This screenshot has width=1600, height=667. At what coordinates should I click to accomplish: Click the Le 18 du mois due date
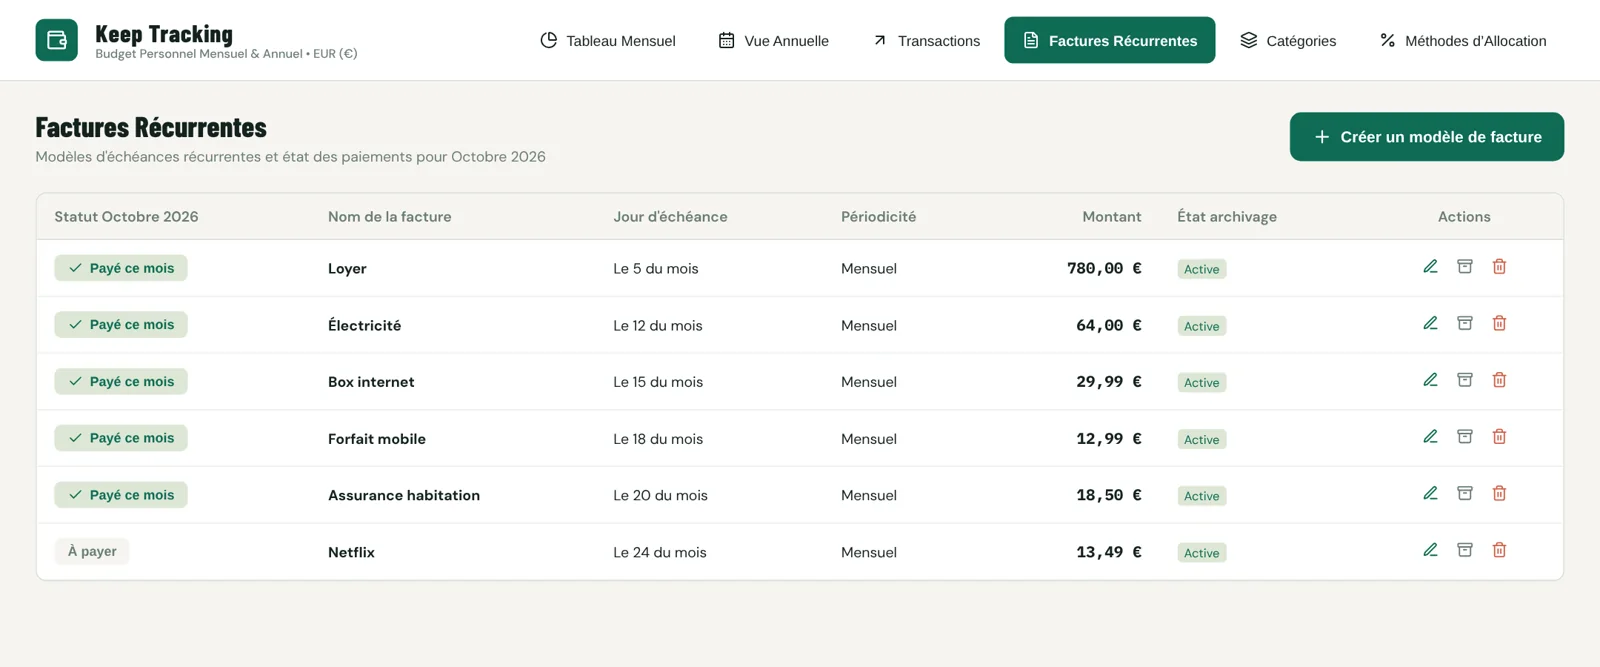tap(658, 439)
